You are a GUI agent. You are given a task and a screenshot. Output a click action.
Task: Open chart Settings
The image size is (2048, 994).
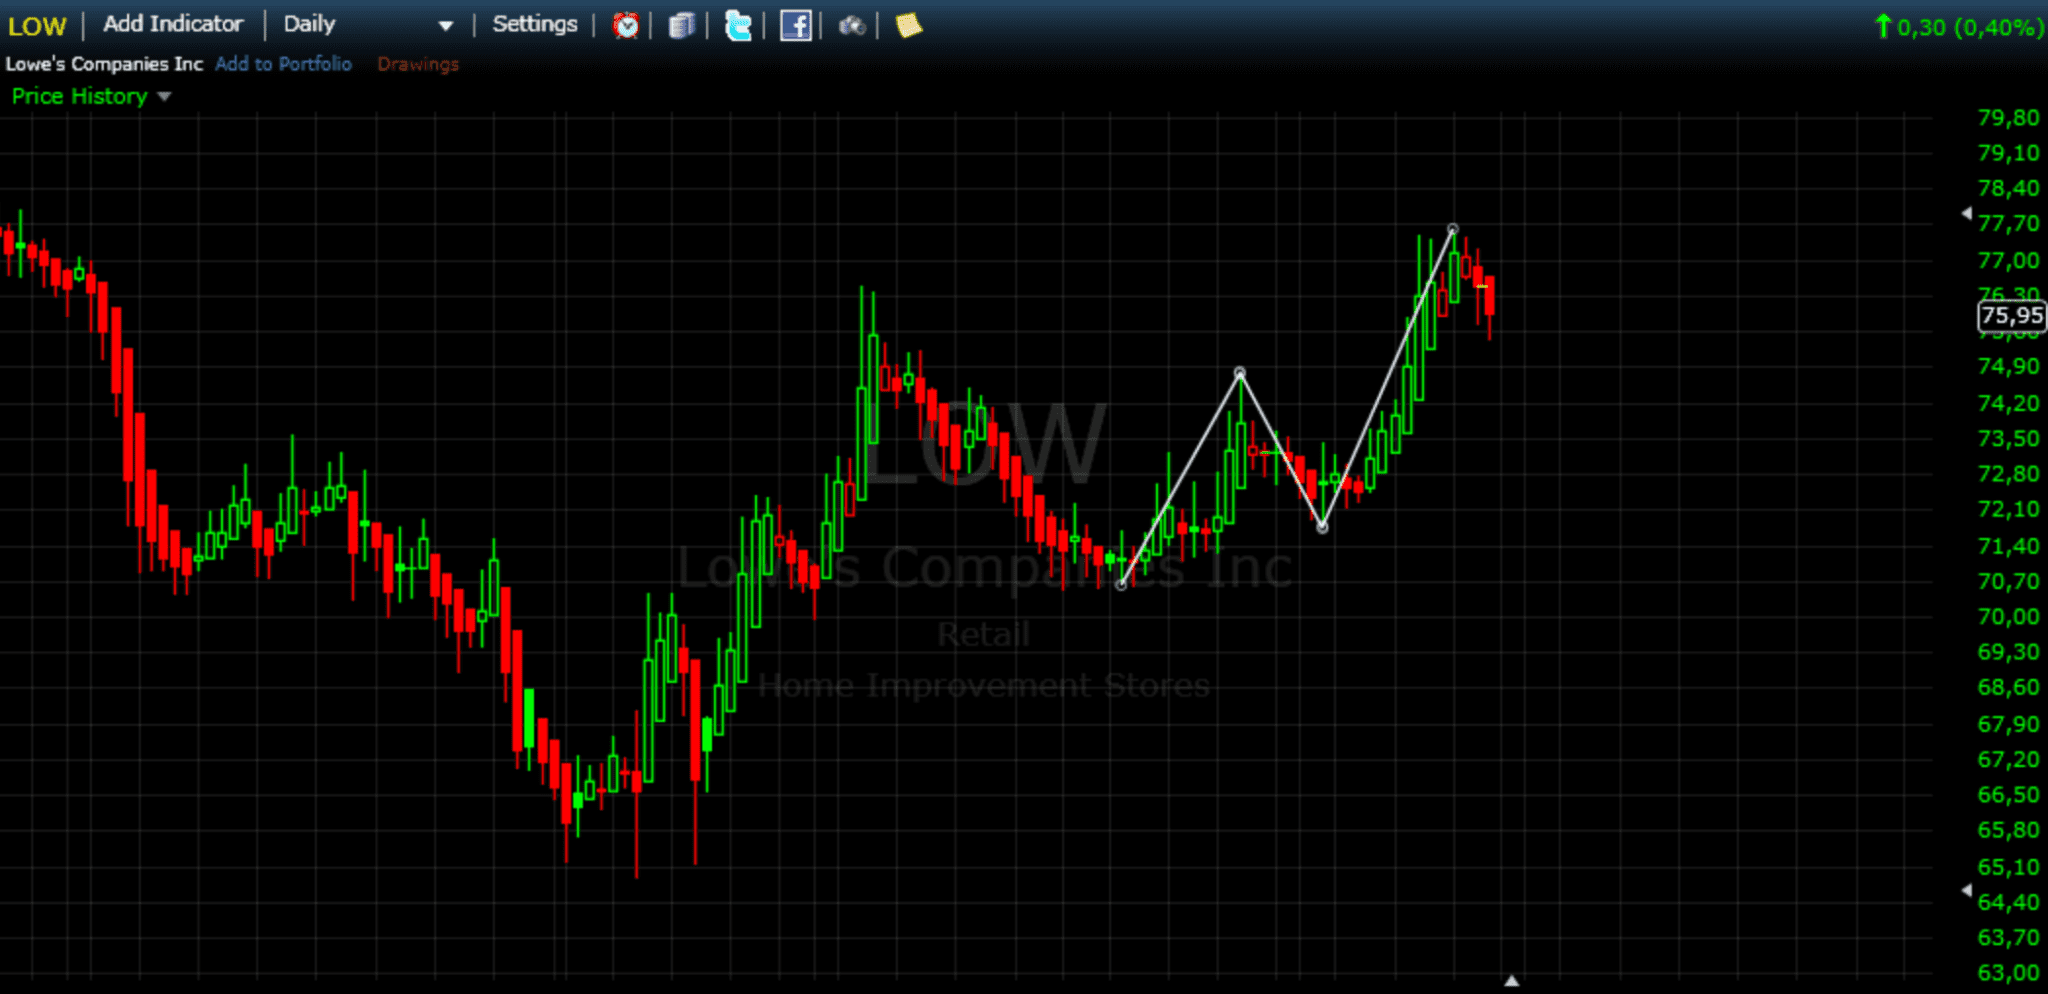click(x=535, y=24)
